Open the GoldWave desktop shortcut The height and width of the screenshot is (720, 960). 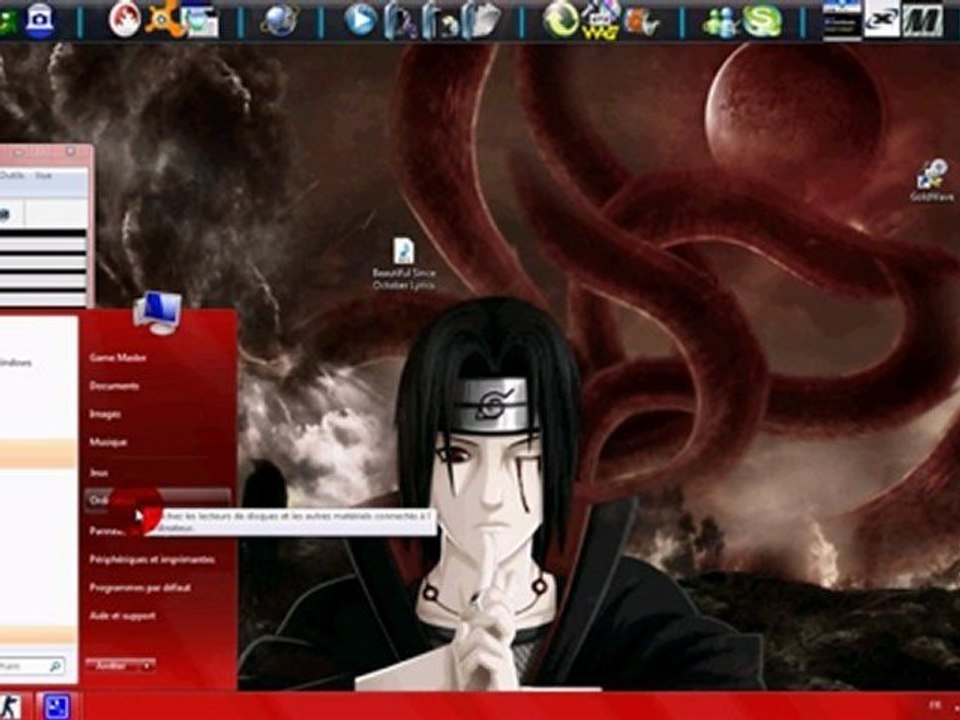(x=932, y=181)
